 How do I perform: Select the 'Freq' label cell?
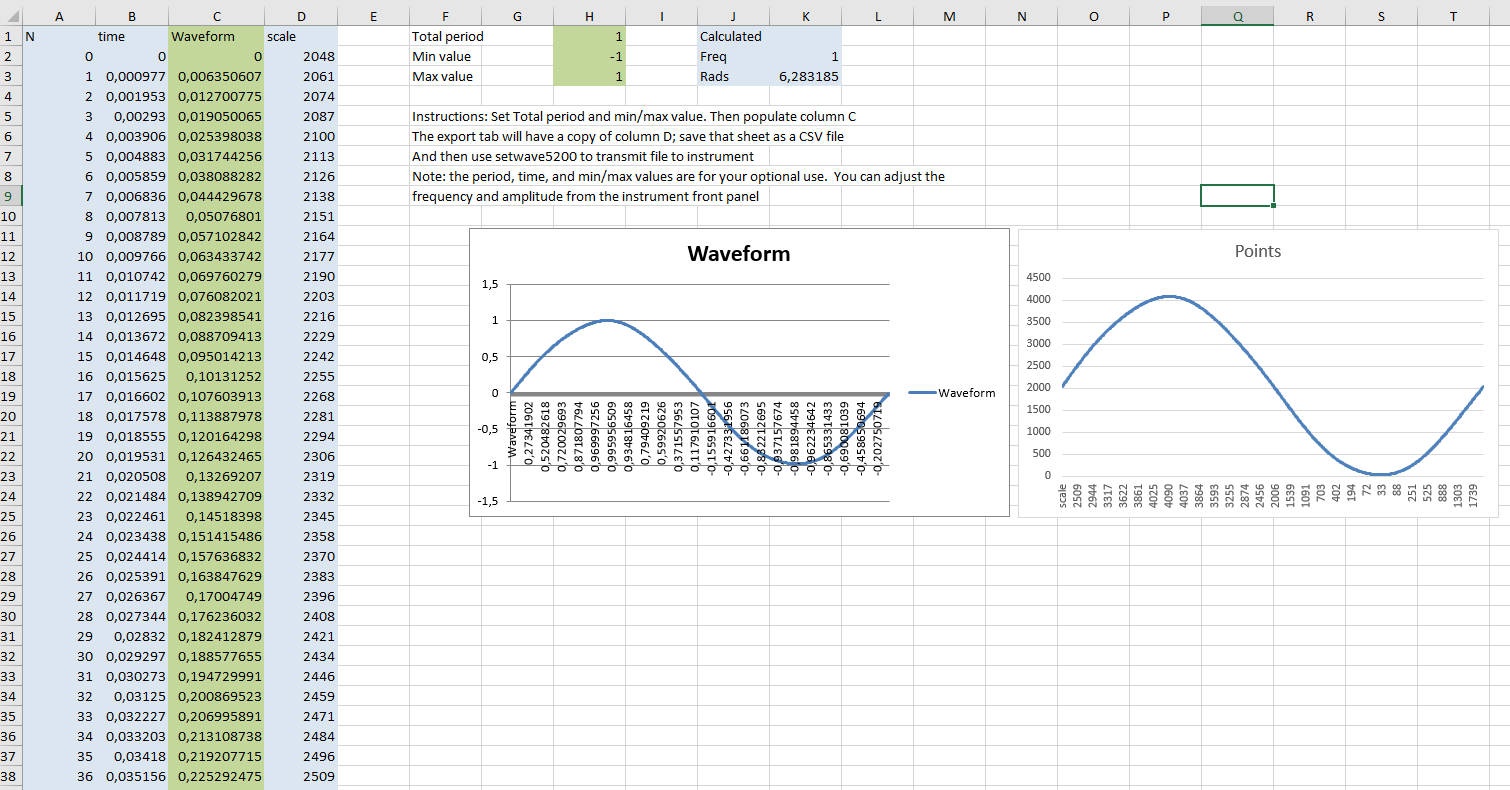[x=733, y=56]
